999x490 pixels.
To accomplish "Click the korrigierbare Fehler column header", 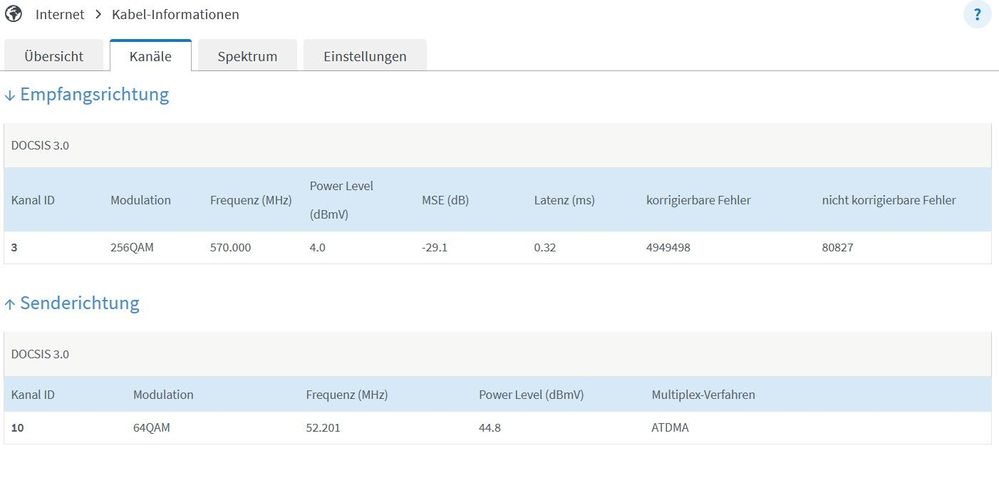I will (x=698, y=200).
